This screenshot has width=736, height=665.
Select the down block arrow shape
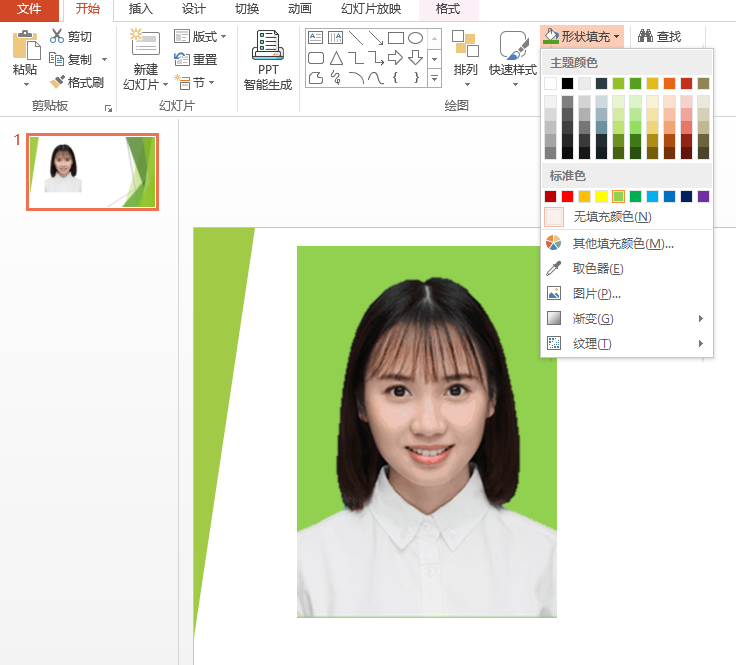click(415, 58)
